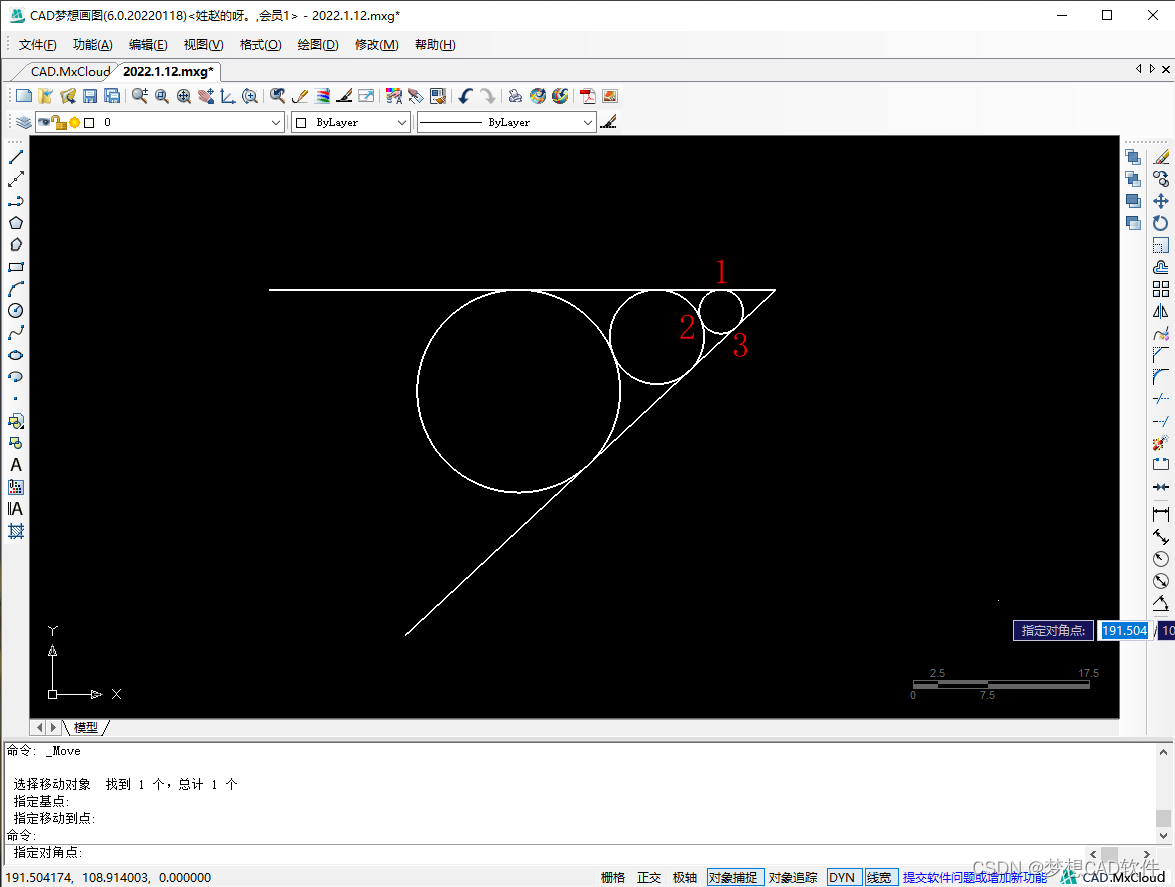The width and height of the screenshot is (1175, 887).
Task: Open the Layer manager icon
Action: (23, 122)
